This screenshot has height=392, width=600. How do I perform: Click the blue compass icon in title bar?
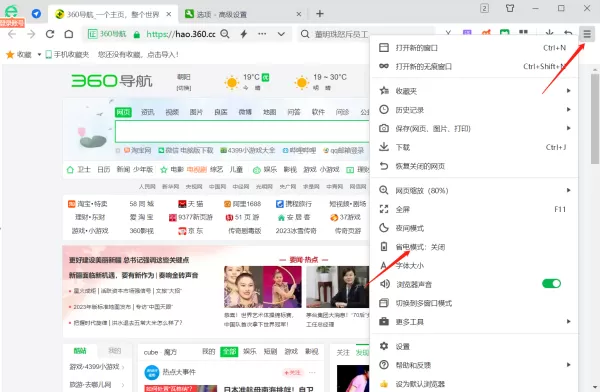coord(36,14)
